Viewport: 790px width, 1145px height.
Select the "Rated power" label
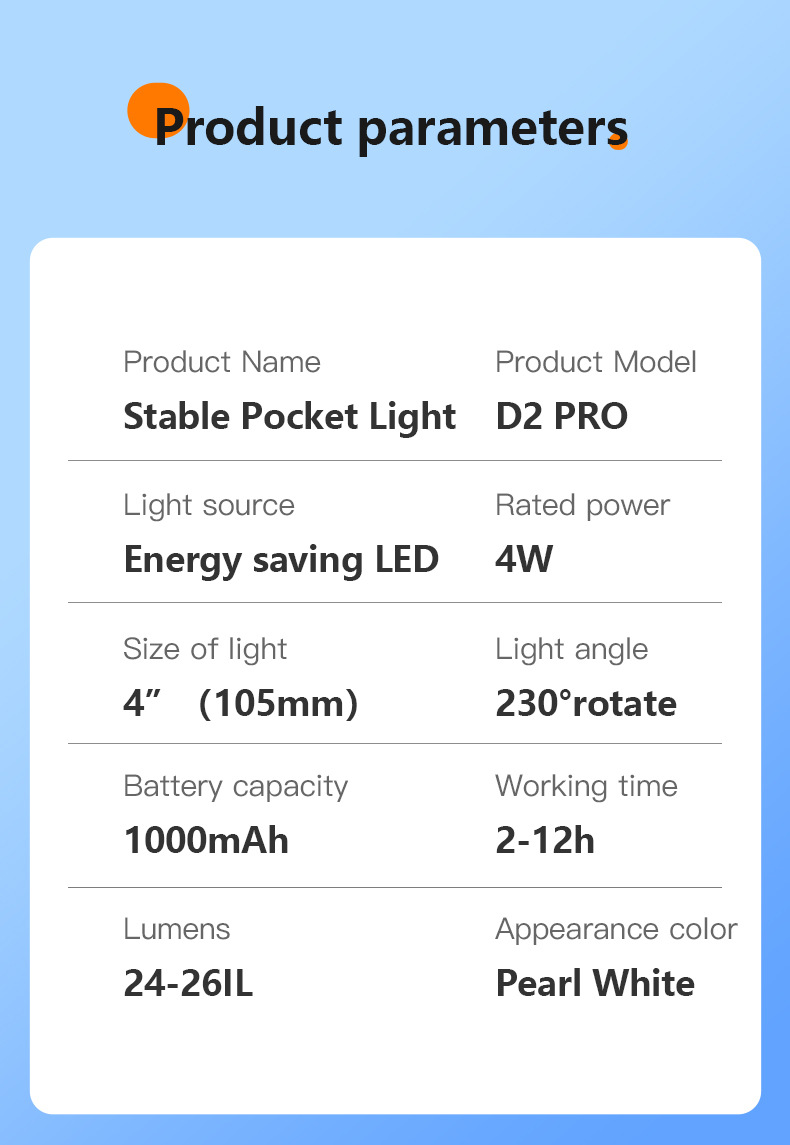point(582,505)
